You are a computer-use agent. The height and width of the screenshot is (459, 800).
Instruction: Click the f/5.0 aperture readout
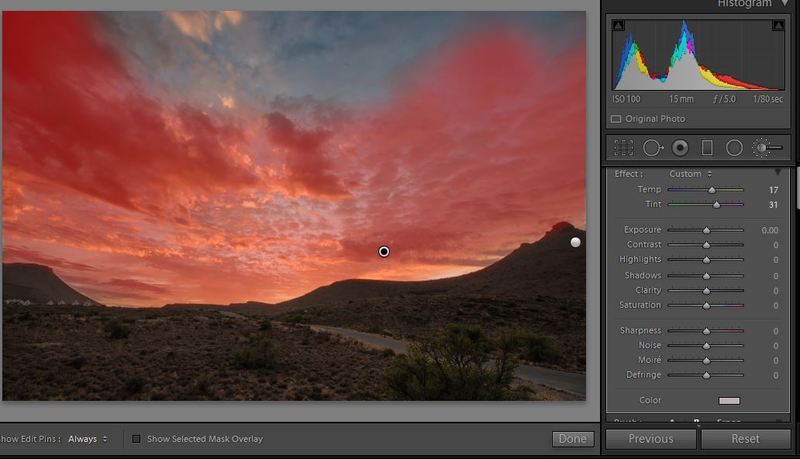pyautogui.click(x=724, y=99)
